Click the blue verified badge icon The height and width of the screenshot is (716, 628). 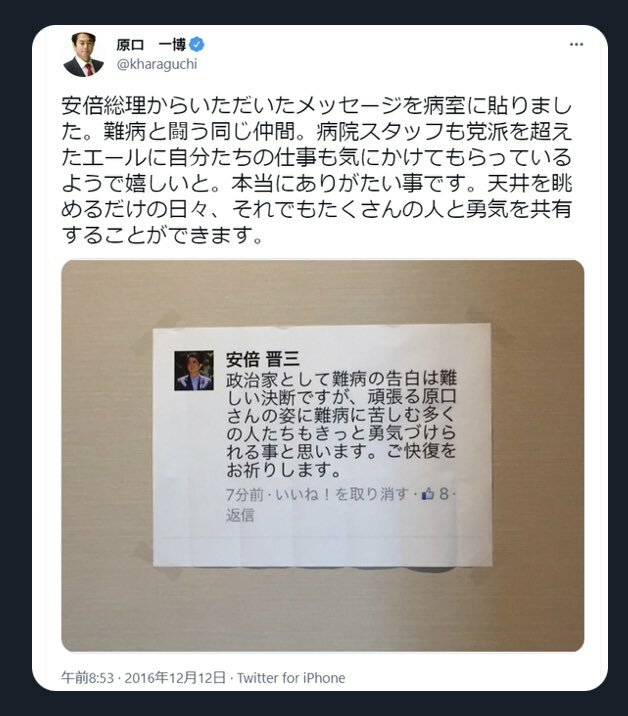197,45
